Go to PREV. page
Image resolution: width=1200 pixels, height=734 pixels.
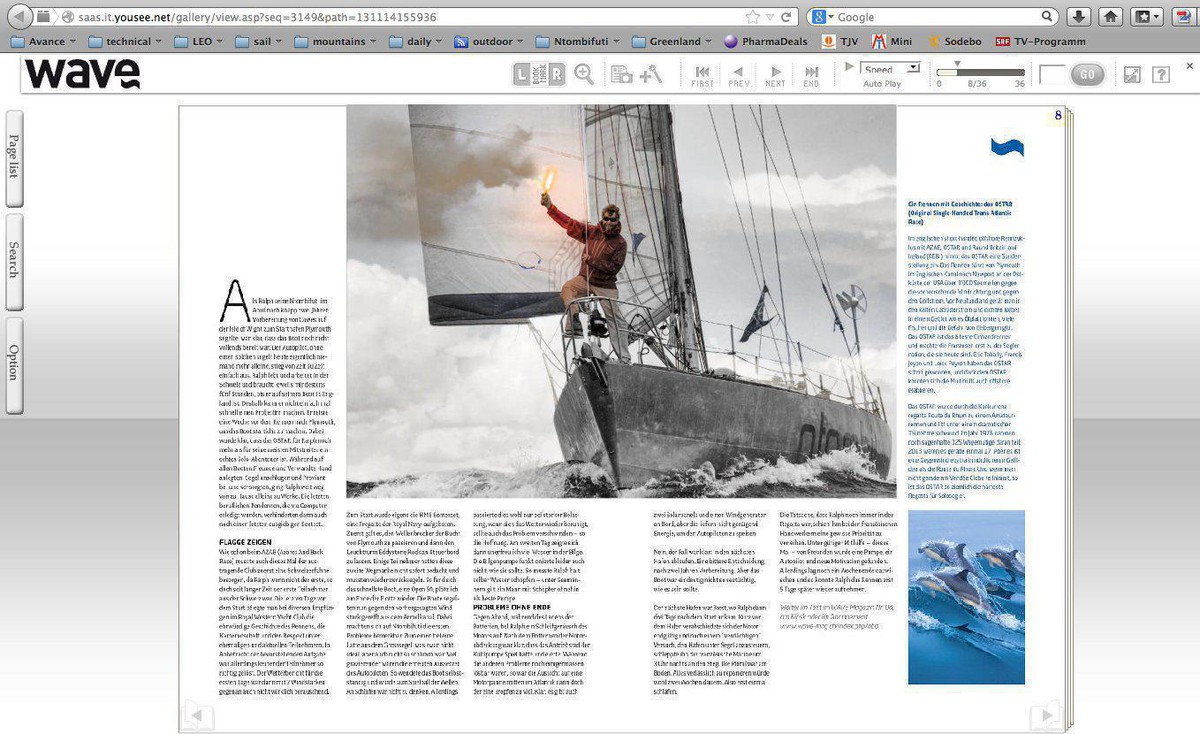(739, 76)
